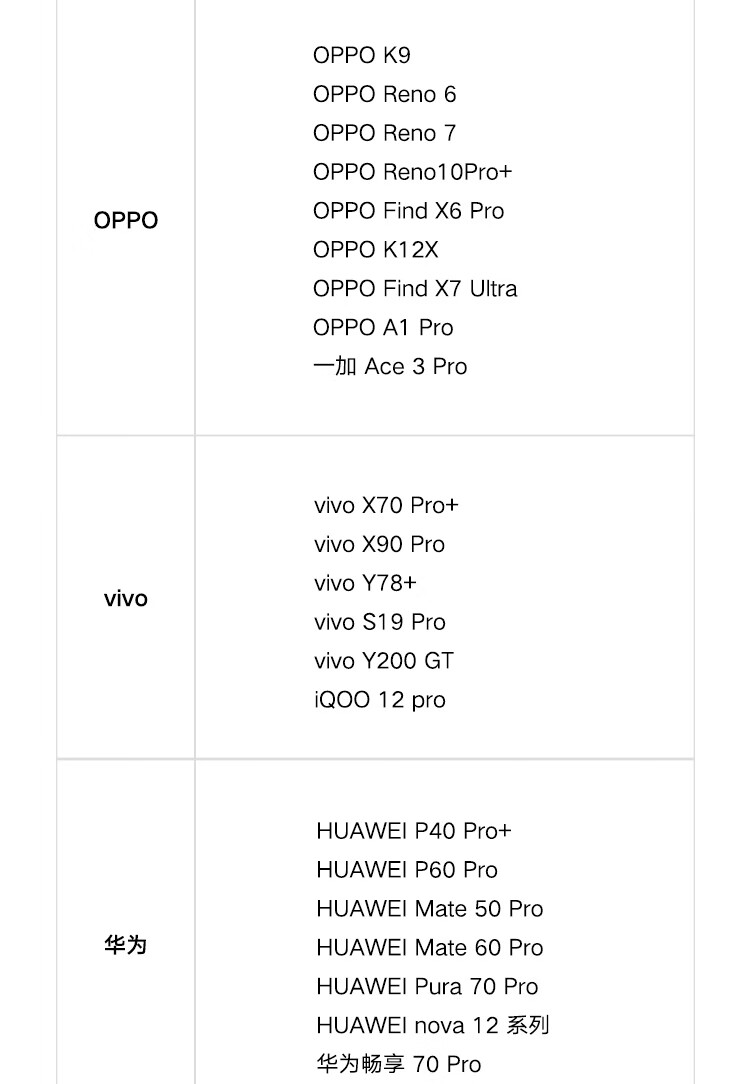Select vivo Y78+ in the list
750x1084 pixels.
coord(365,583)
